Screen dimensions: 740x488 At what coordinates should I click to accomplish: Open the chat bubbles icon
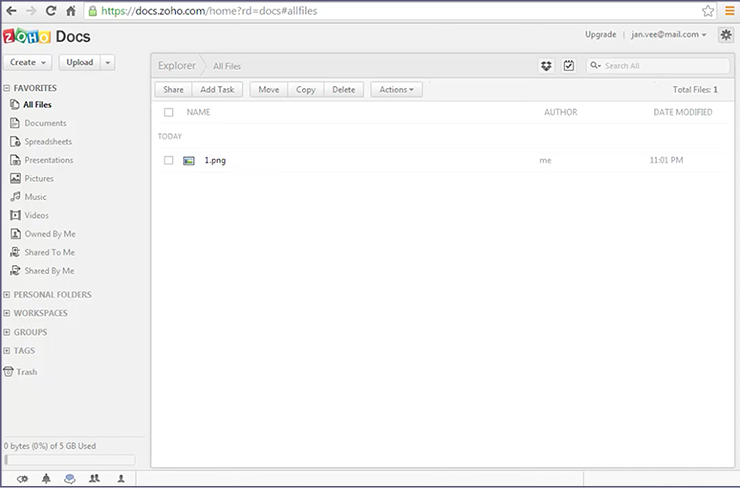coord(70,479)
